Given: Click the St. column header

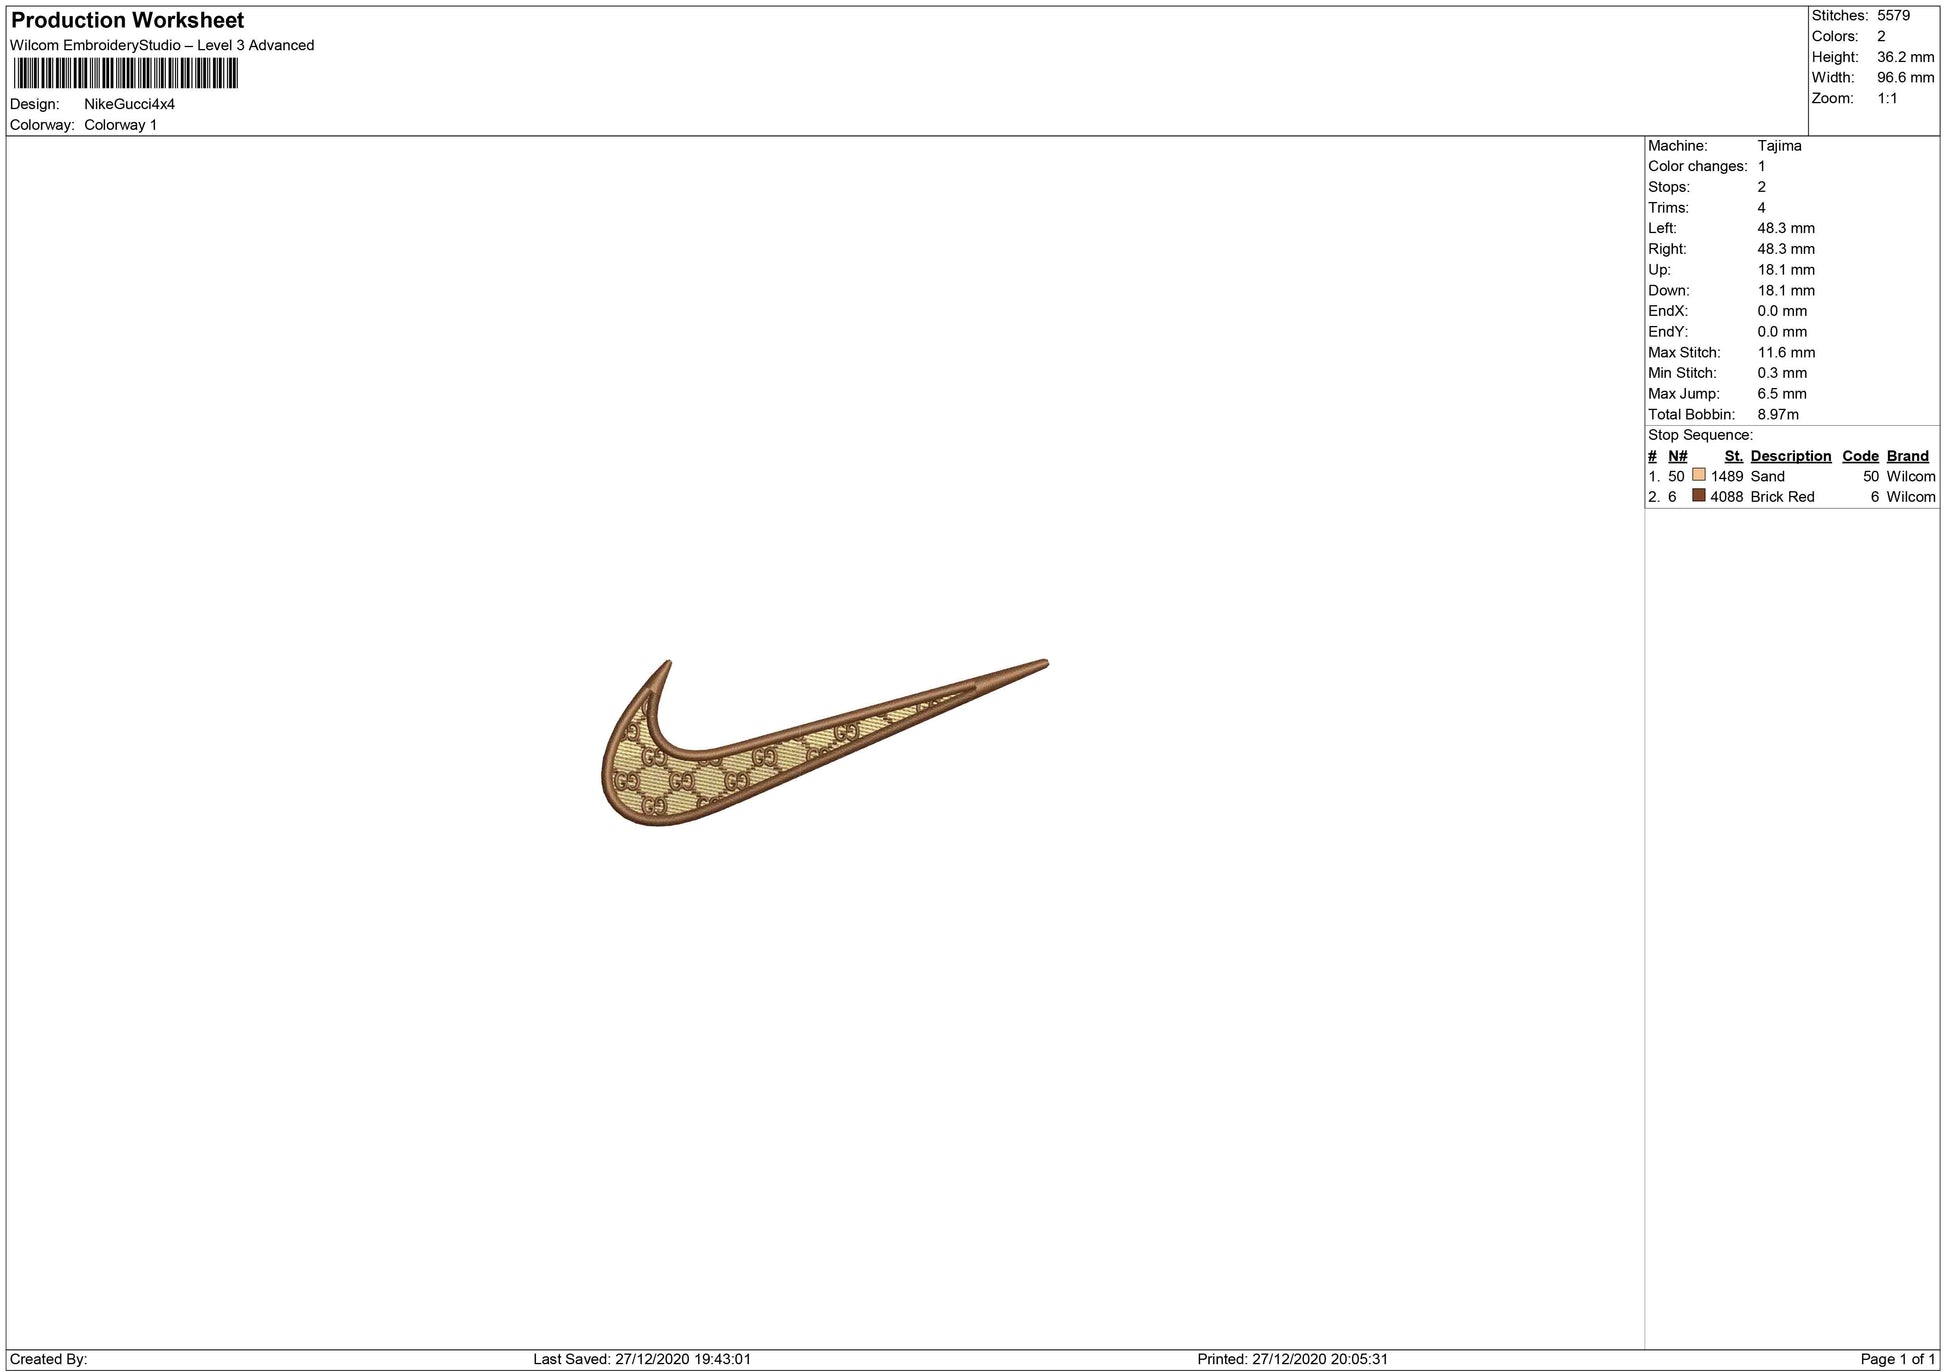Looking at the screenshot, I should pos(1733,456).
